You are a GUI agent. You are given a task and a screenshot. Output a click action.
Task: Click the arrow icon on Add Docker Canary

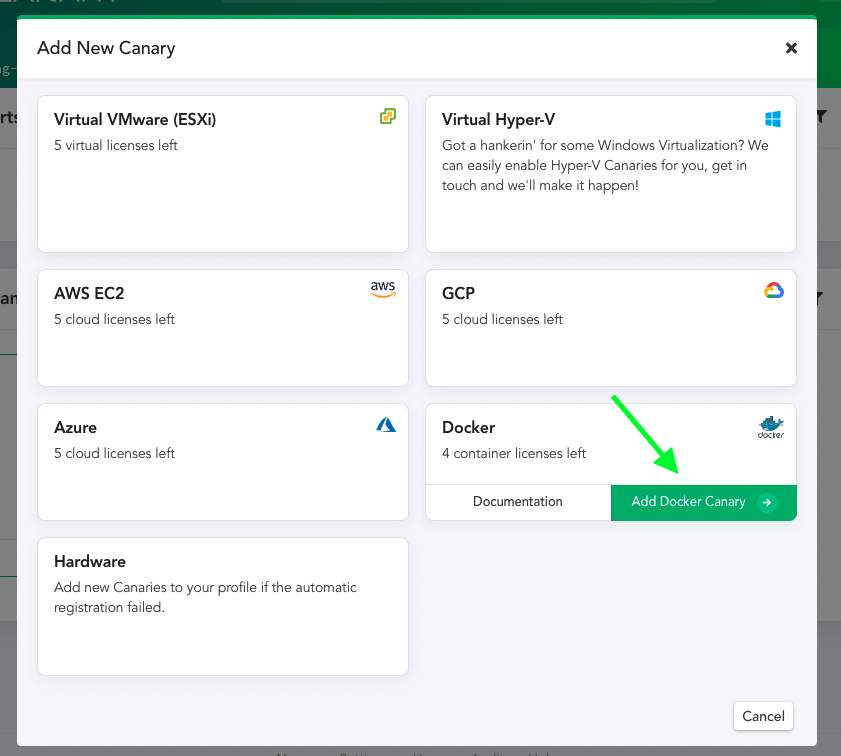coord(767,502)
